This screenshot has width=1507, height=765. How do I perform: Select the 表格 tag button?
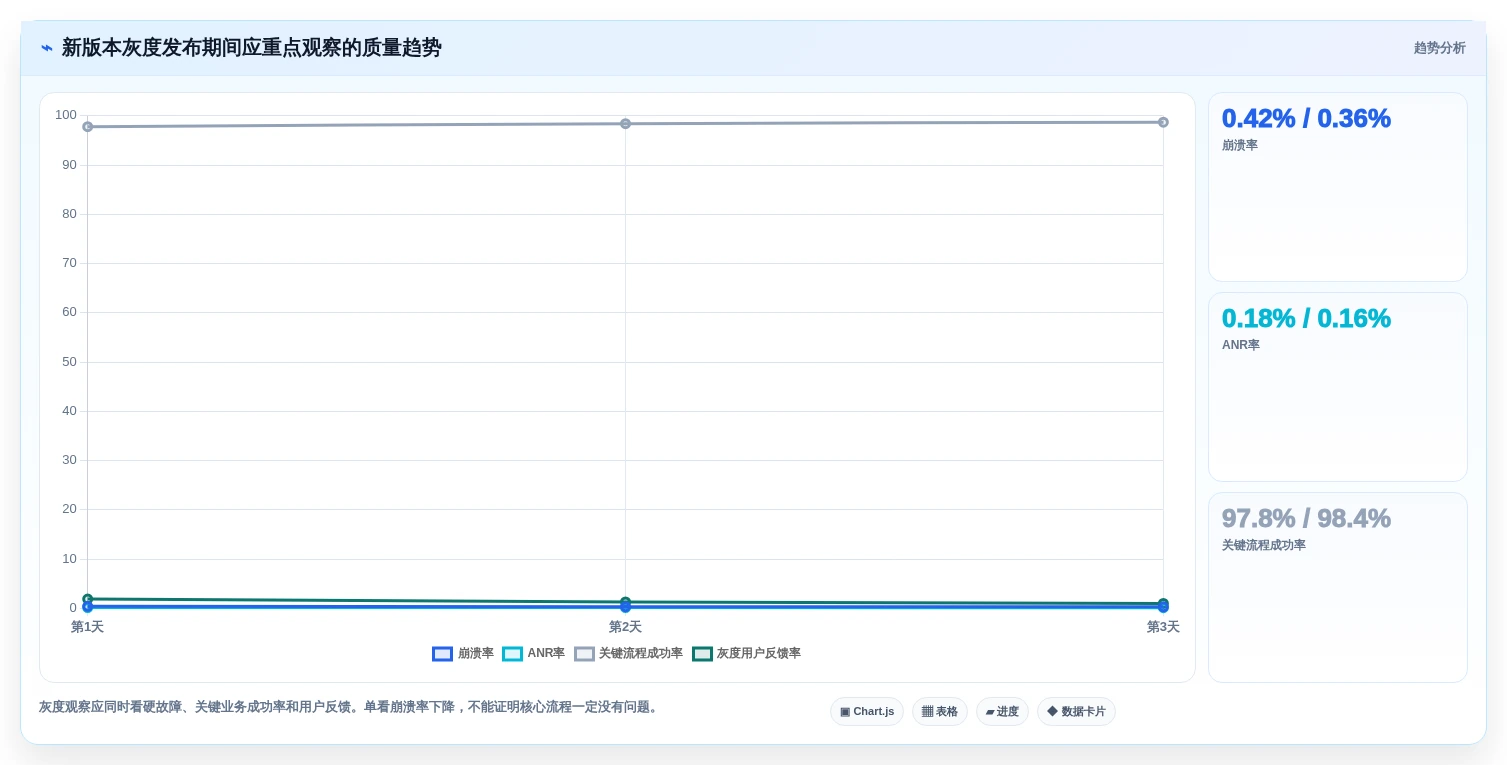pyautogui.click(x=940, y=711)
